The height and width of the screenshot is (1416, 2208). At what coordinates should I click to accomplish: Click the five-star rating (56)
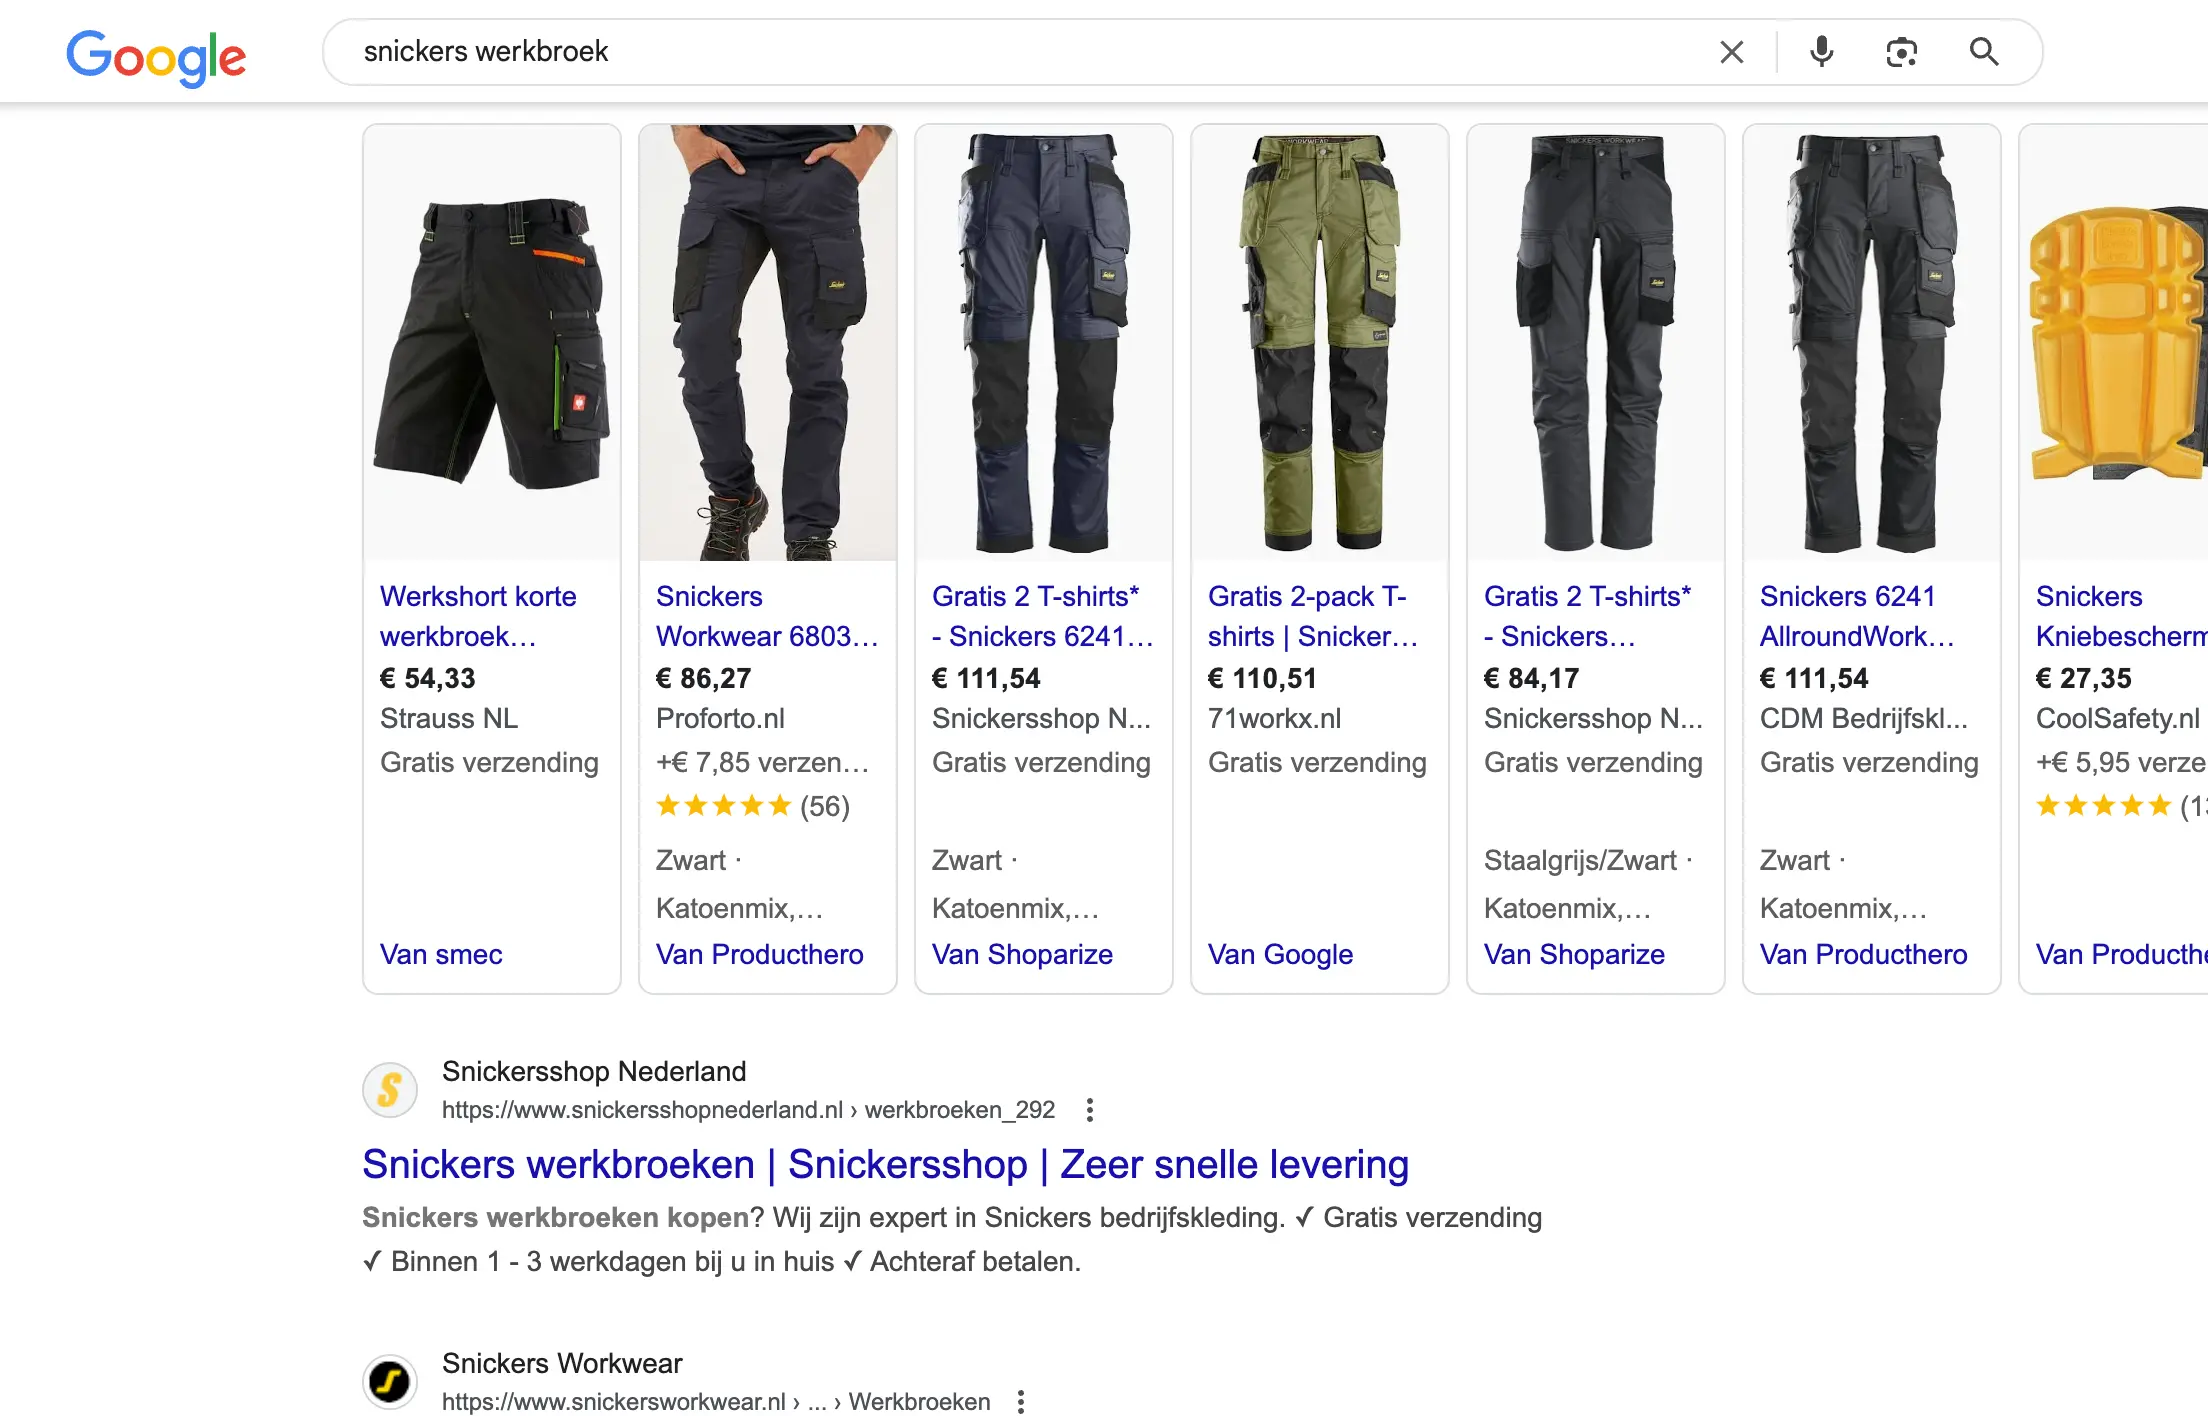[x=753, y=806]
